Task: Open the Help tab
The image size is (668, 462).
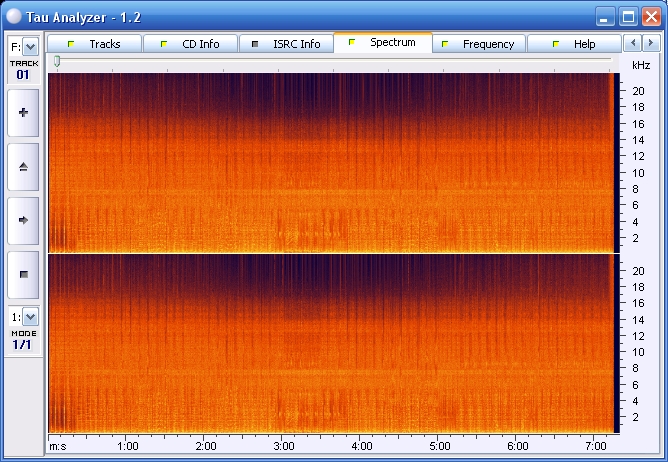Action: 574,44
